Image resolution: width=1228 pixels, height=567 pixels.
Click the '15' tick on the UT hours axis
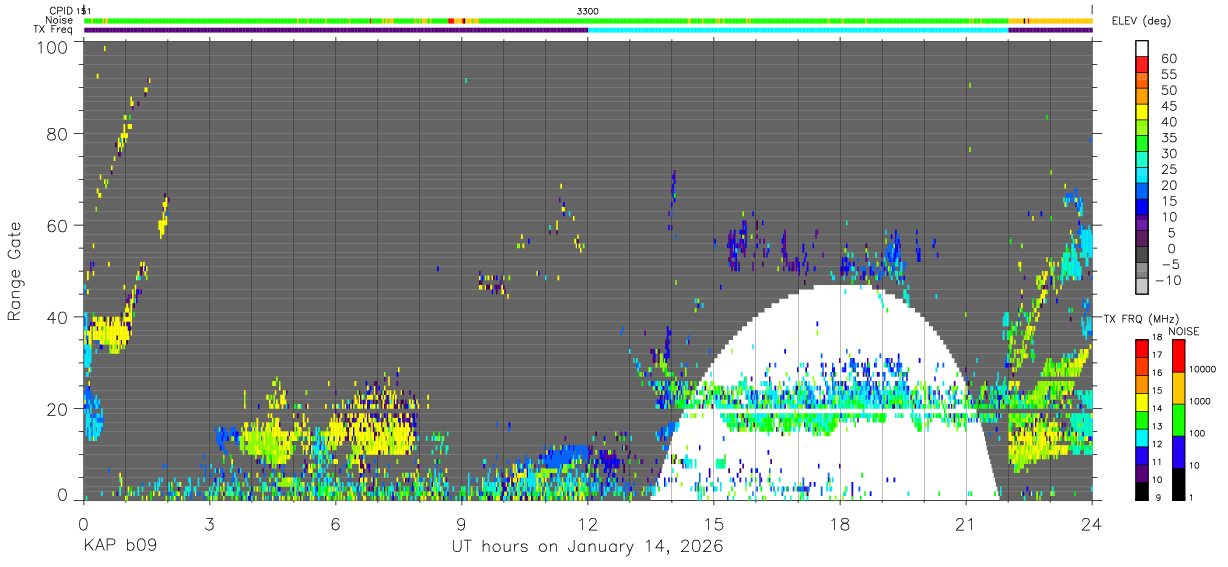coord(714,523)
